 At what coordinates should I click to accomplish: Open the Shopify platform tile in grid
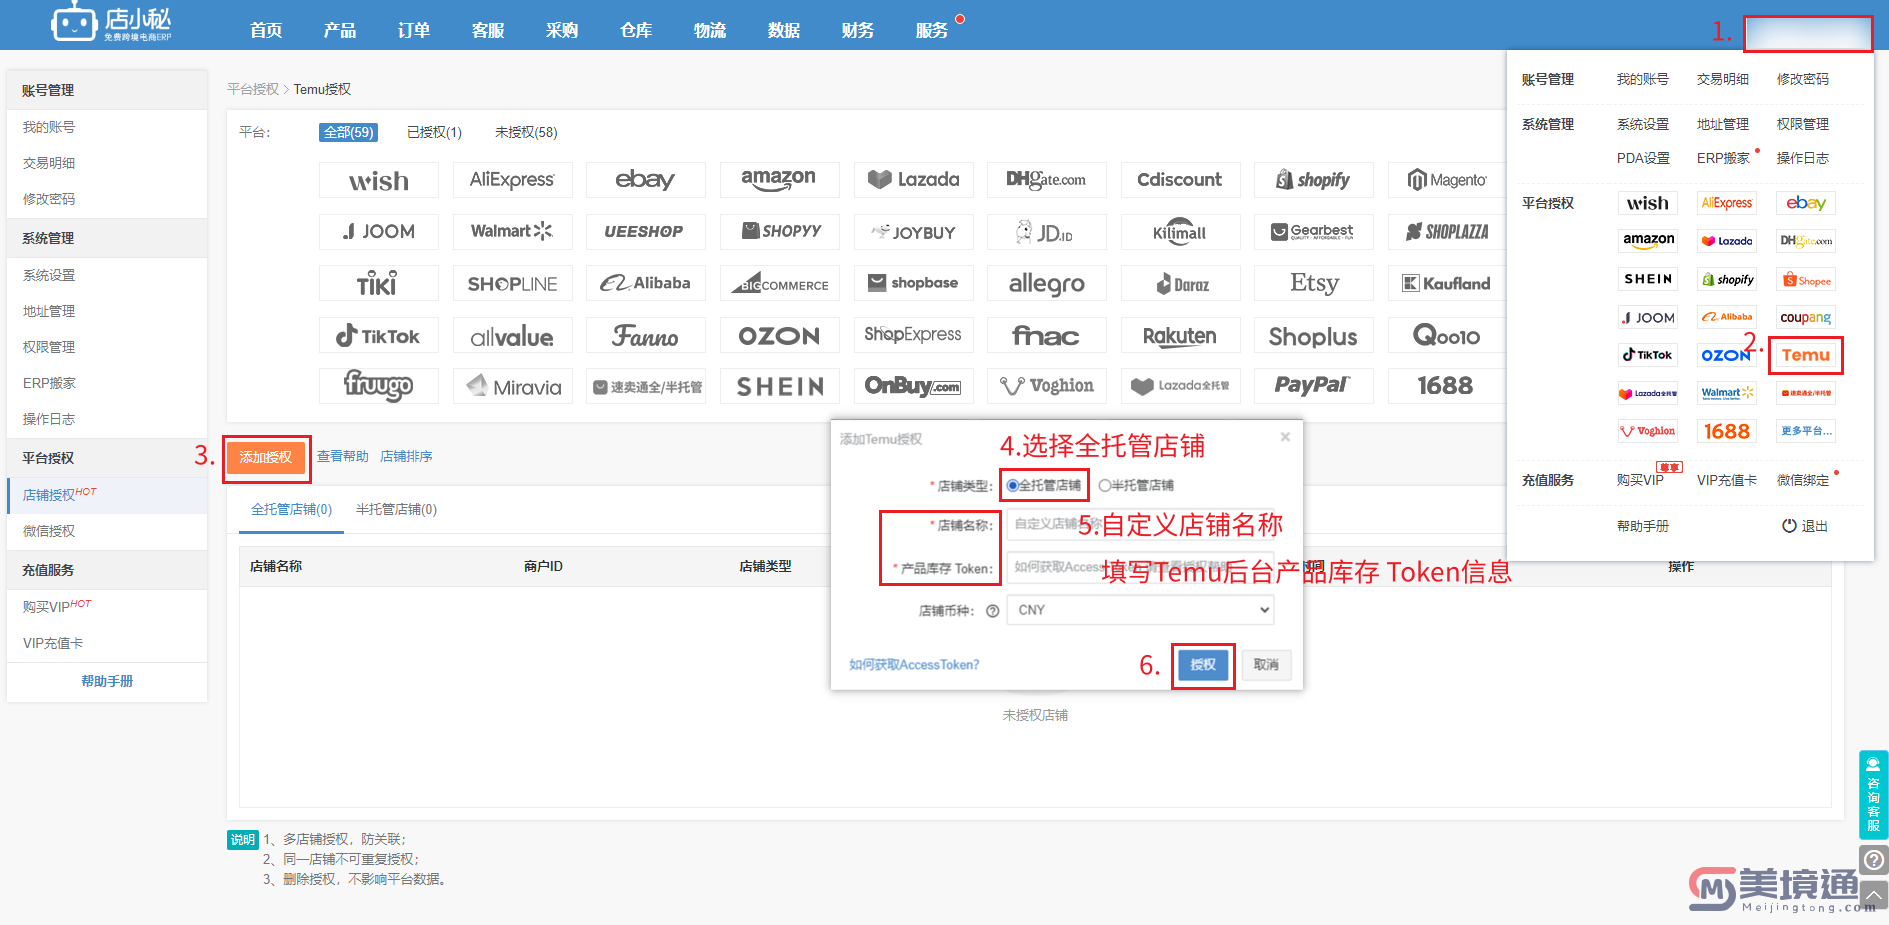pos(1314,180)
